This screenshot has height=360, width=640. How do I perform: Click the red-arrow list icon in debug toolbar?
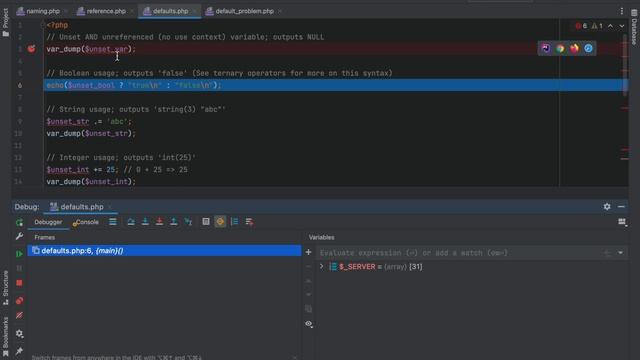pyautogui.click(x=249, y=222)
